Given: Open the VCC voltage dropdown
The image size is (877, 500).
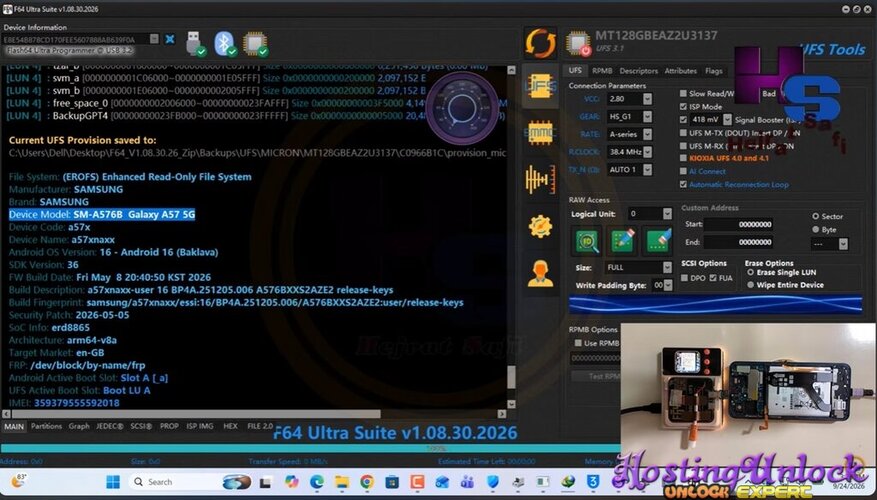Looking at the screenshot, I should point(647,99).
